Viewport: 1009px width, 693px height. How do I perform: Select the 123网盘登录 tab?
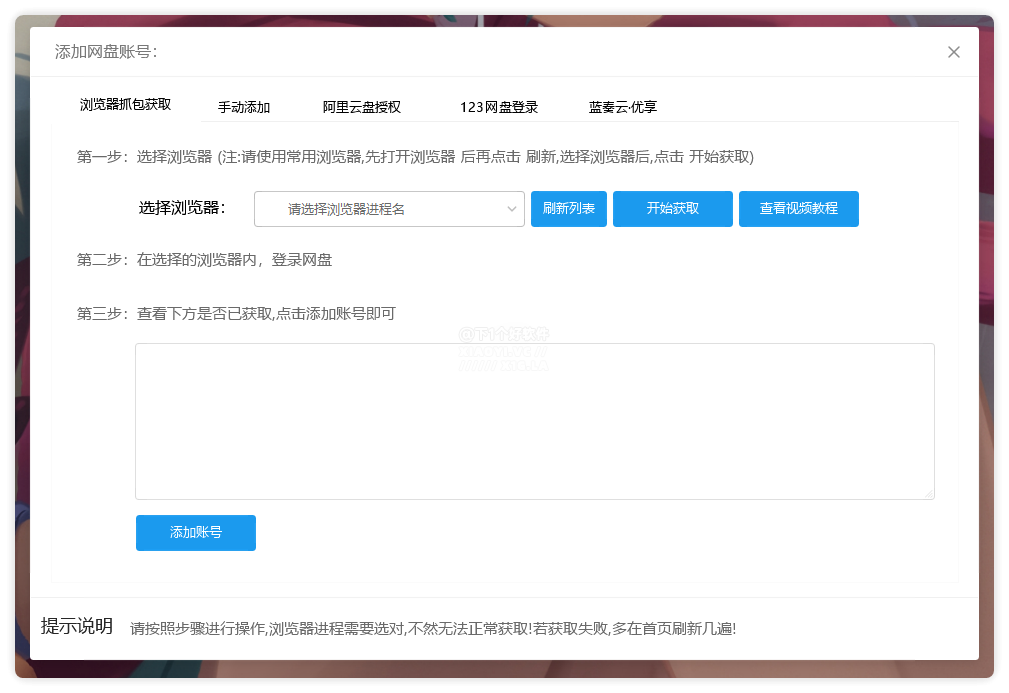coord(498,106)
